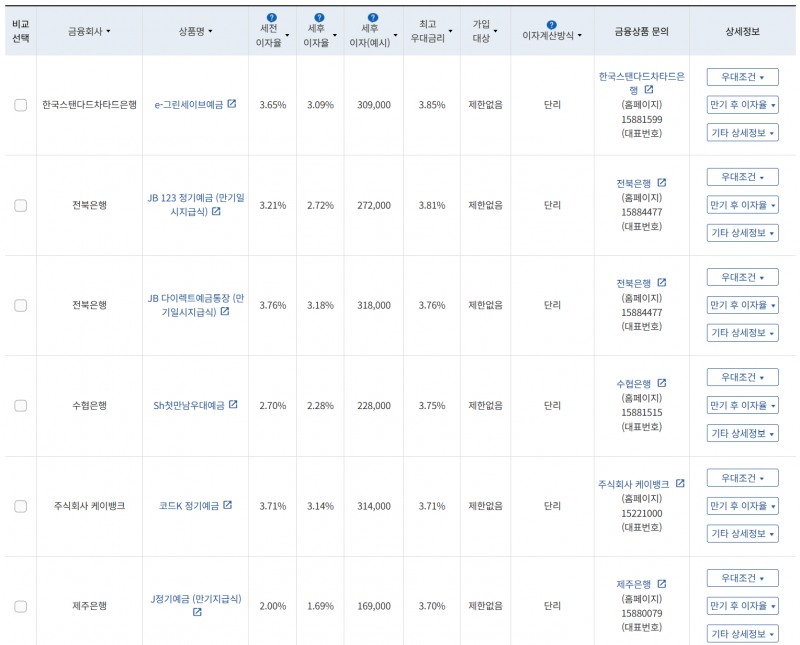Expand 우대조건 for JB 123 정기예금 row
800x645 pixels.
click(742, 177)
